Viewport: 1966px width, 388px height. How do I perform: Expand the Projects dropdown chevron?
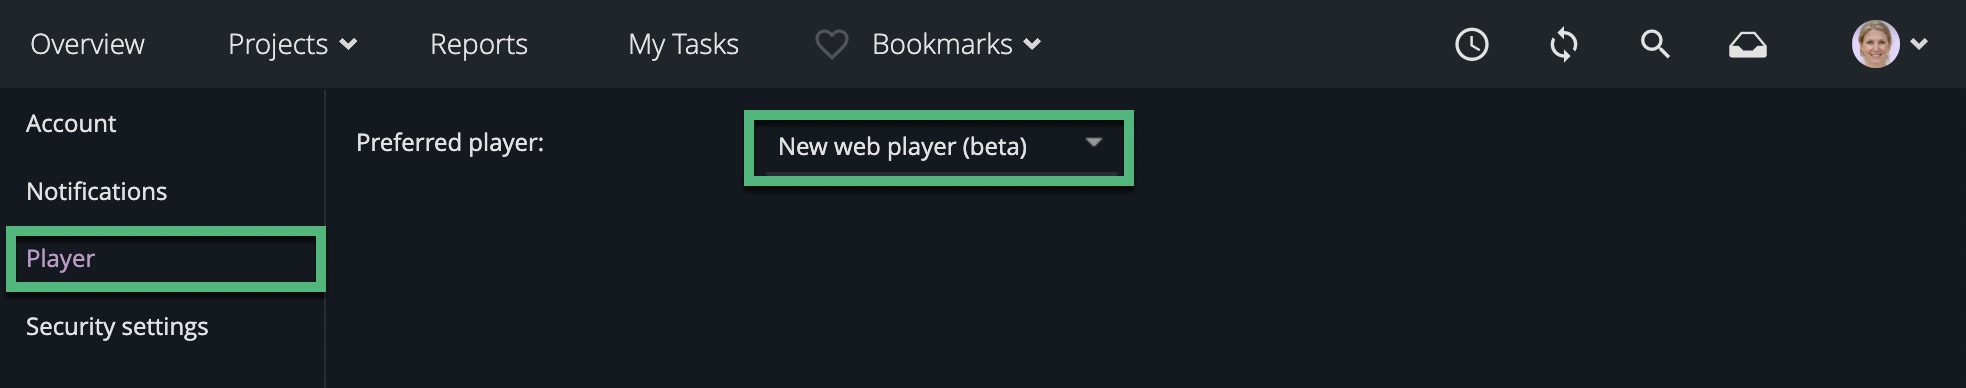tap(348, 44)
